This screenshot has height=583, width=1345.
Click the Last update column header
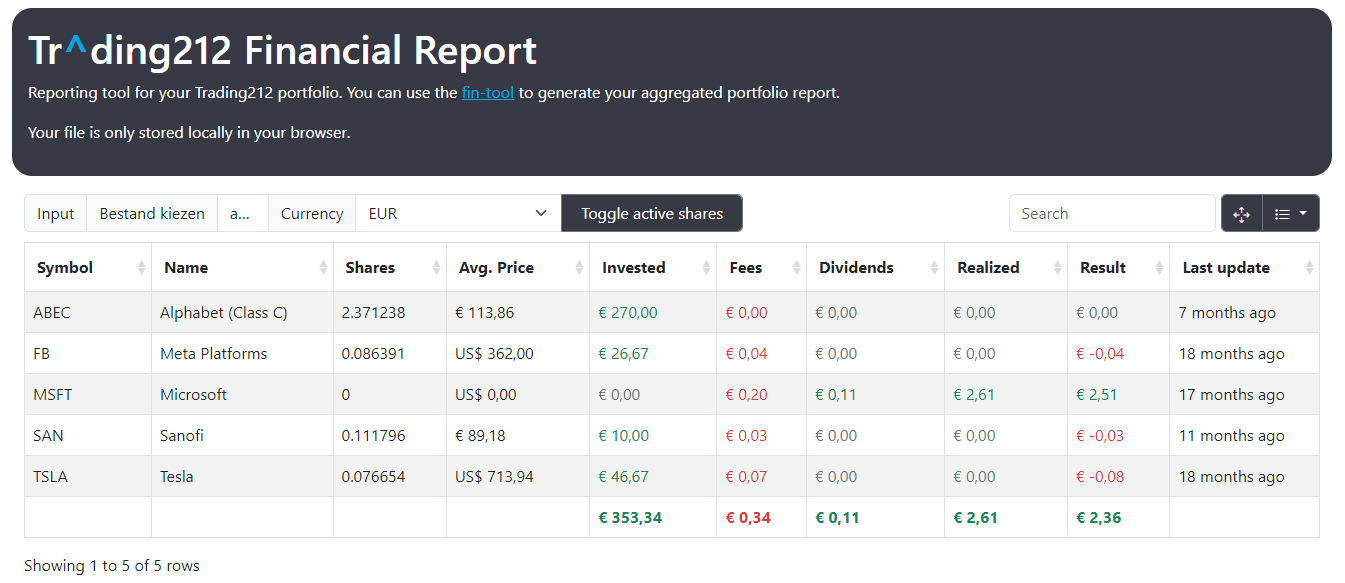[1245, 268]
